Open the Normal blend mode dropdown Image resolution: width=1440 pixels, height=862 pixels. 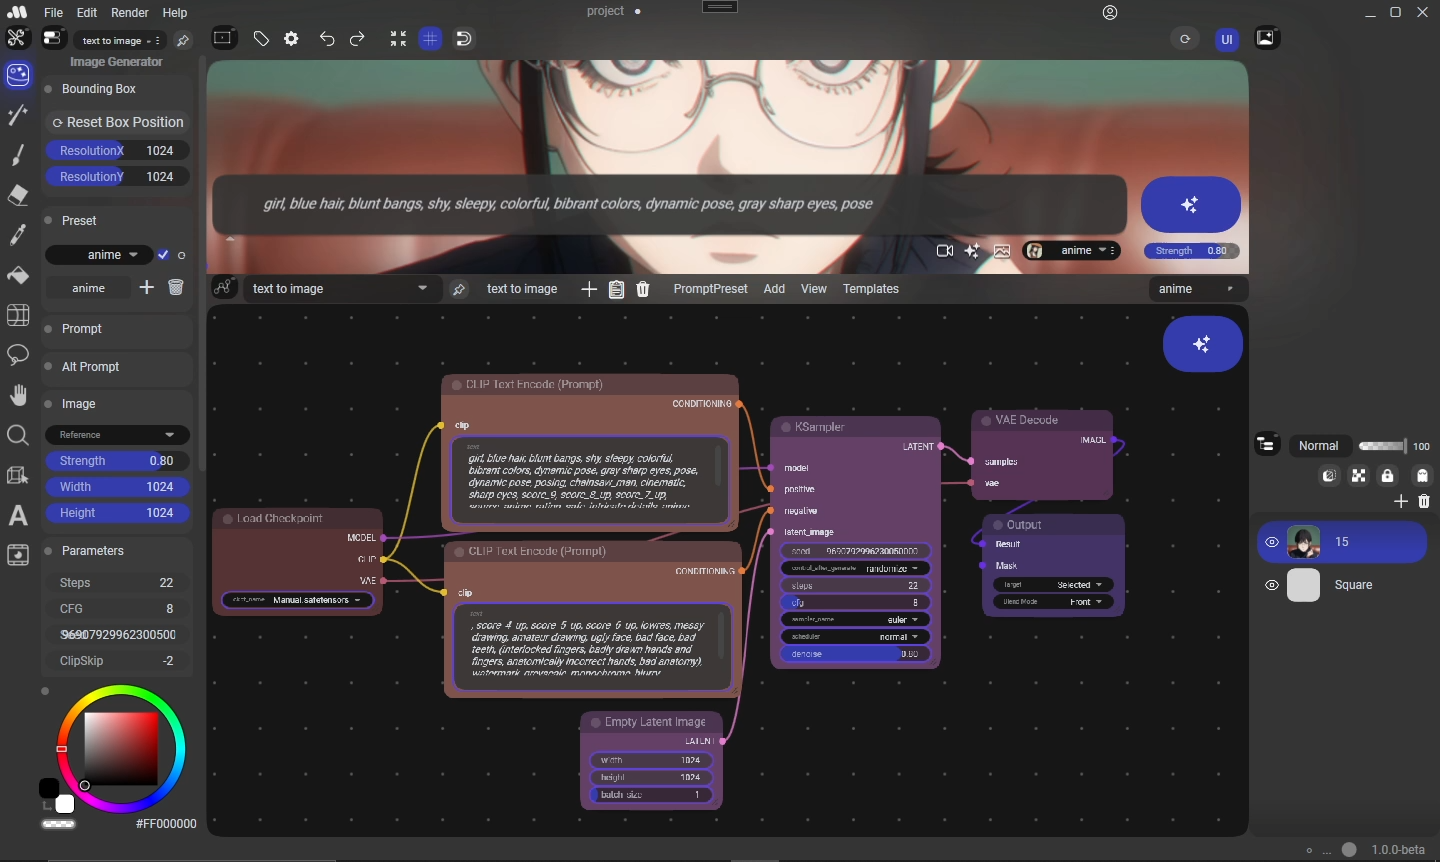1318,446
